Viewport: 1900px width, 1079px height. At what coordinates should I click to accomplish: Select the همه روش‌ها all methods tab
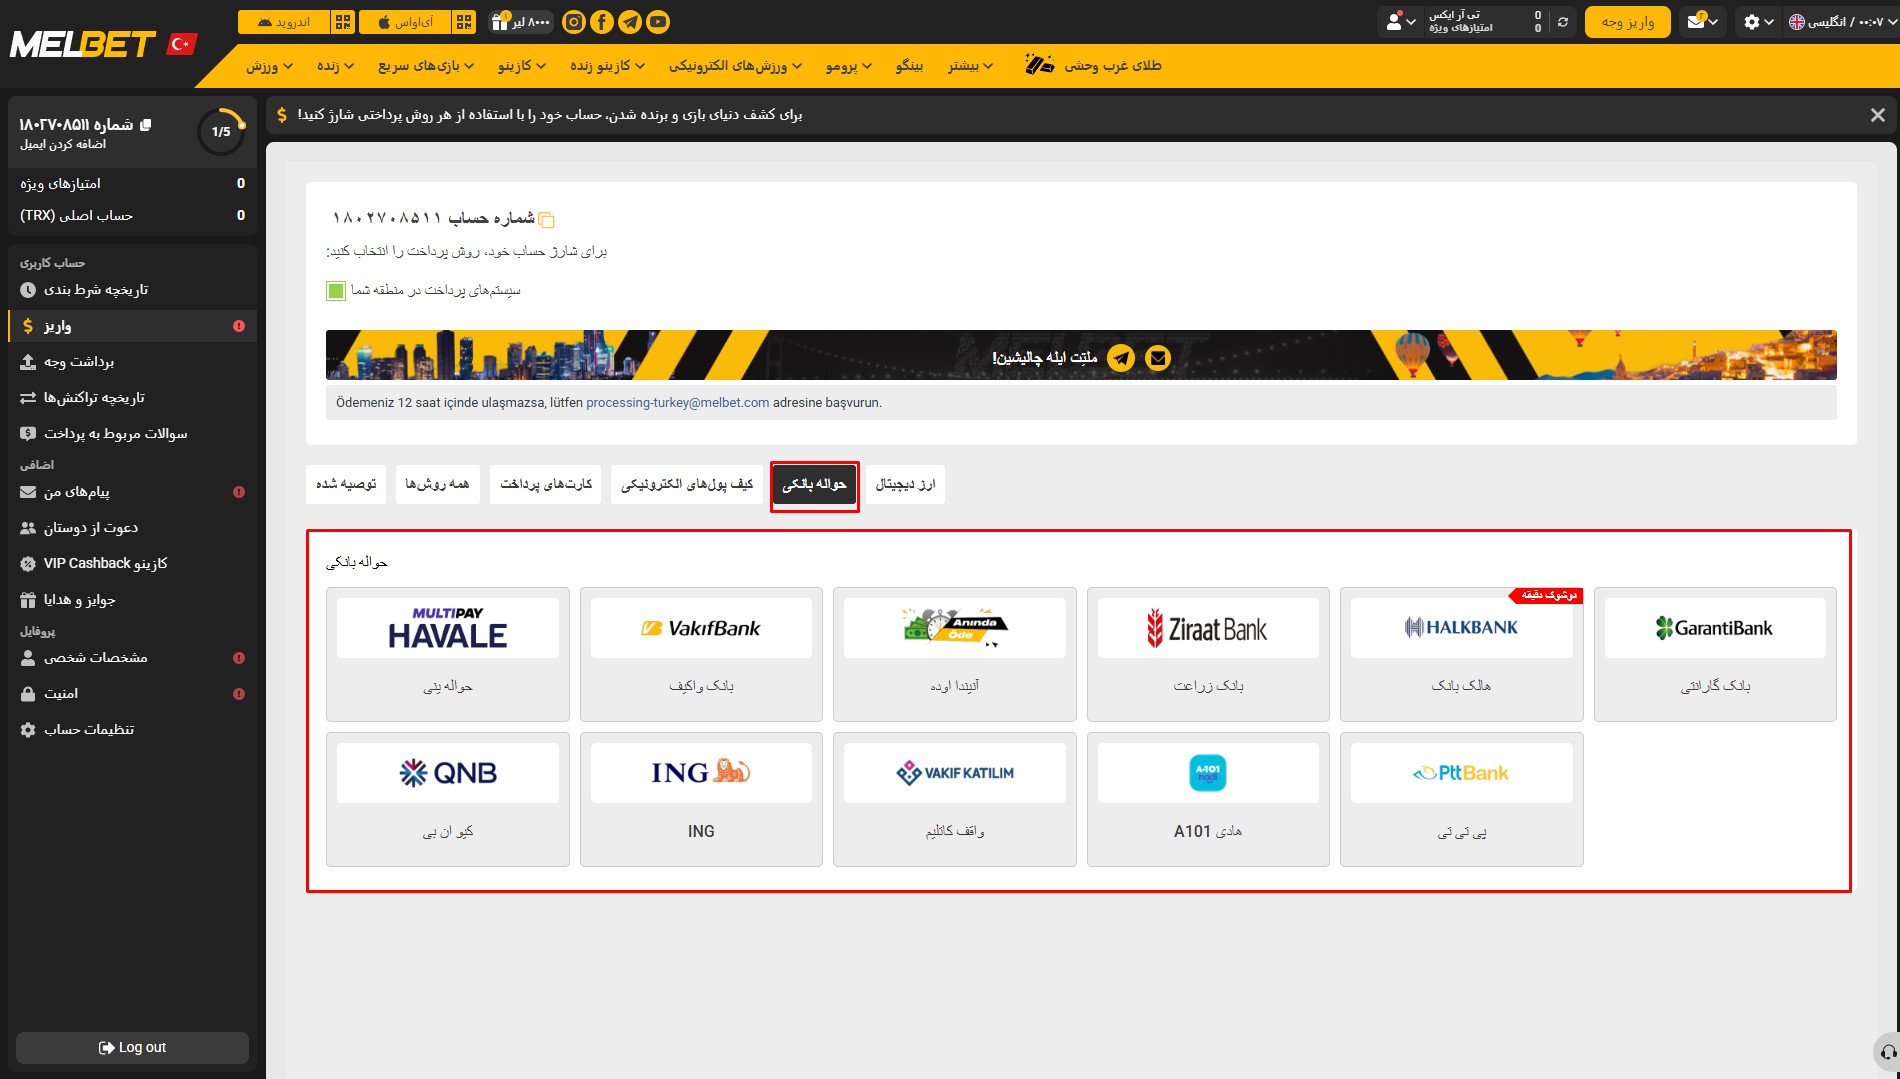click(x=437, y=484)
